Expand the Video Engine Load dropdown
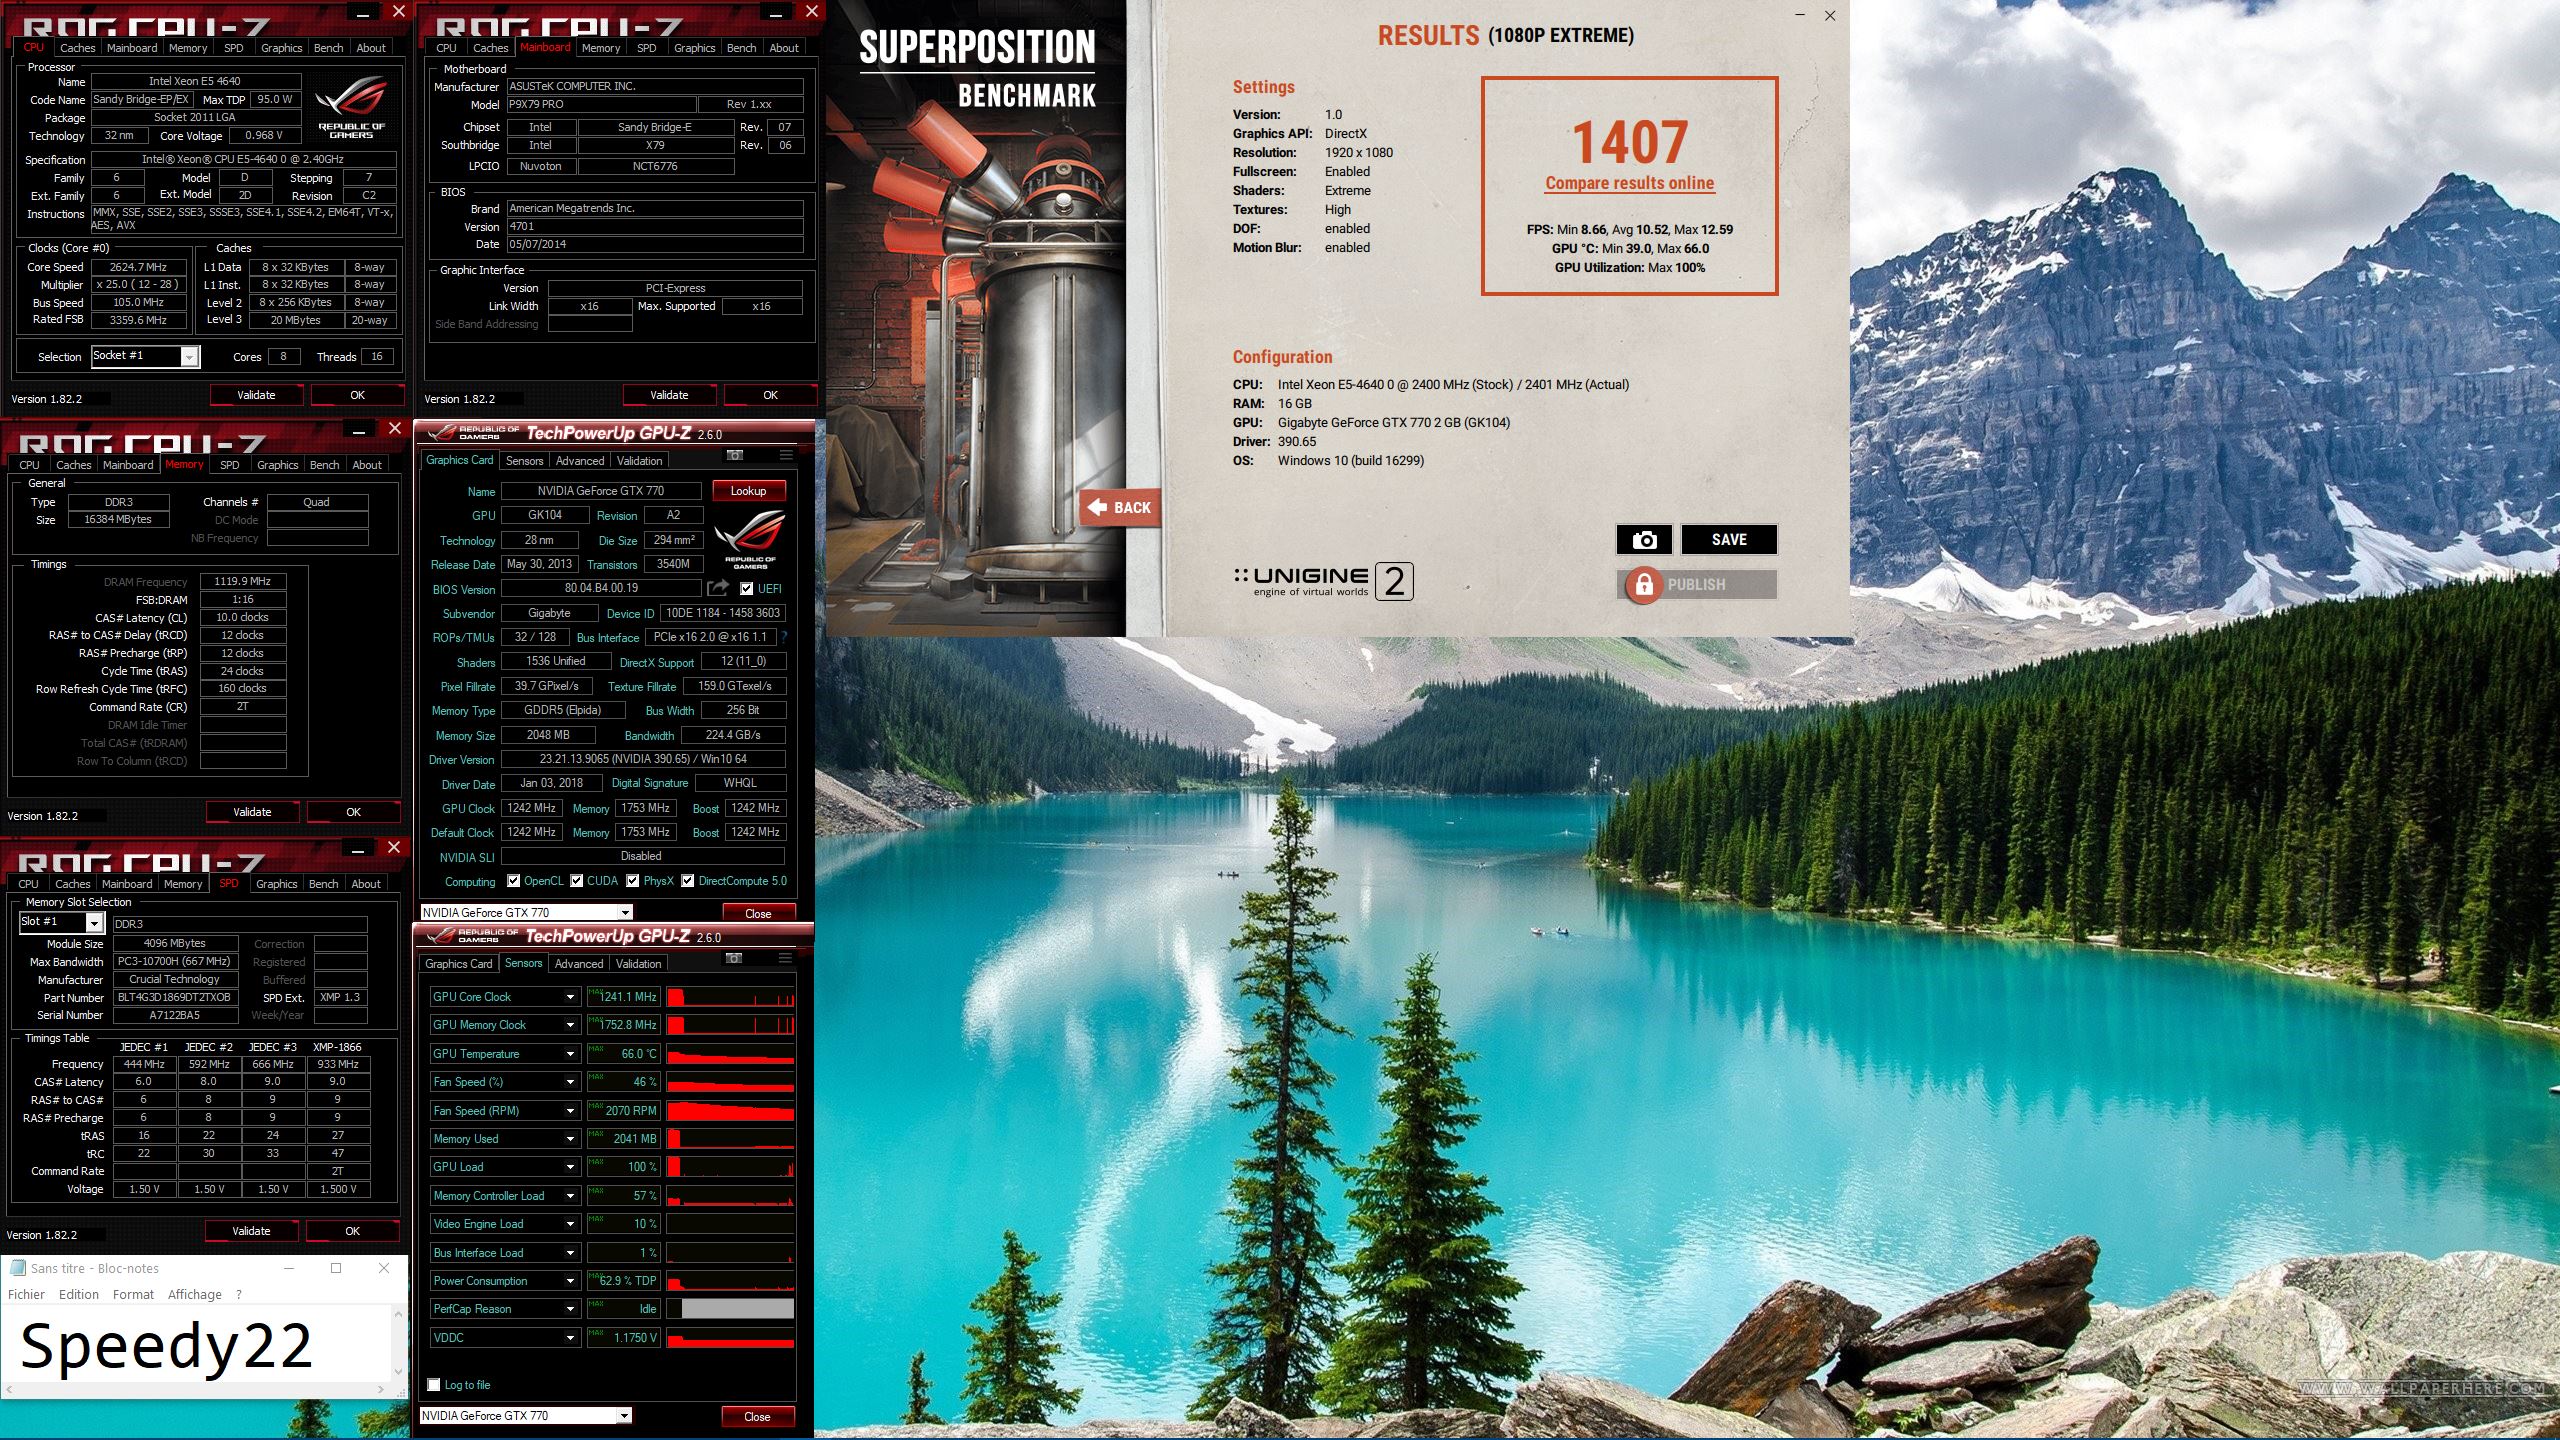This screenshot has width=2560, height=1440. click(x=570, y=1224)
